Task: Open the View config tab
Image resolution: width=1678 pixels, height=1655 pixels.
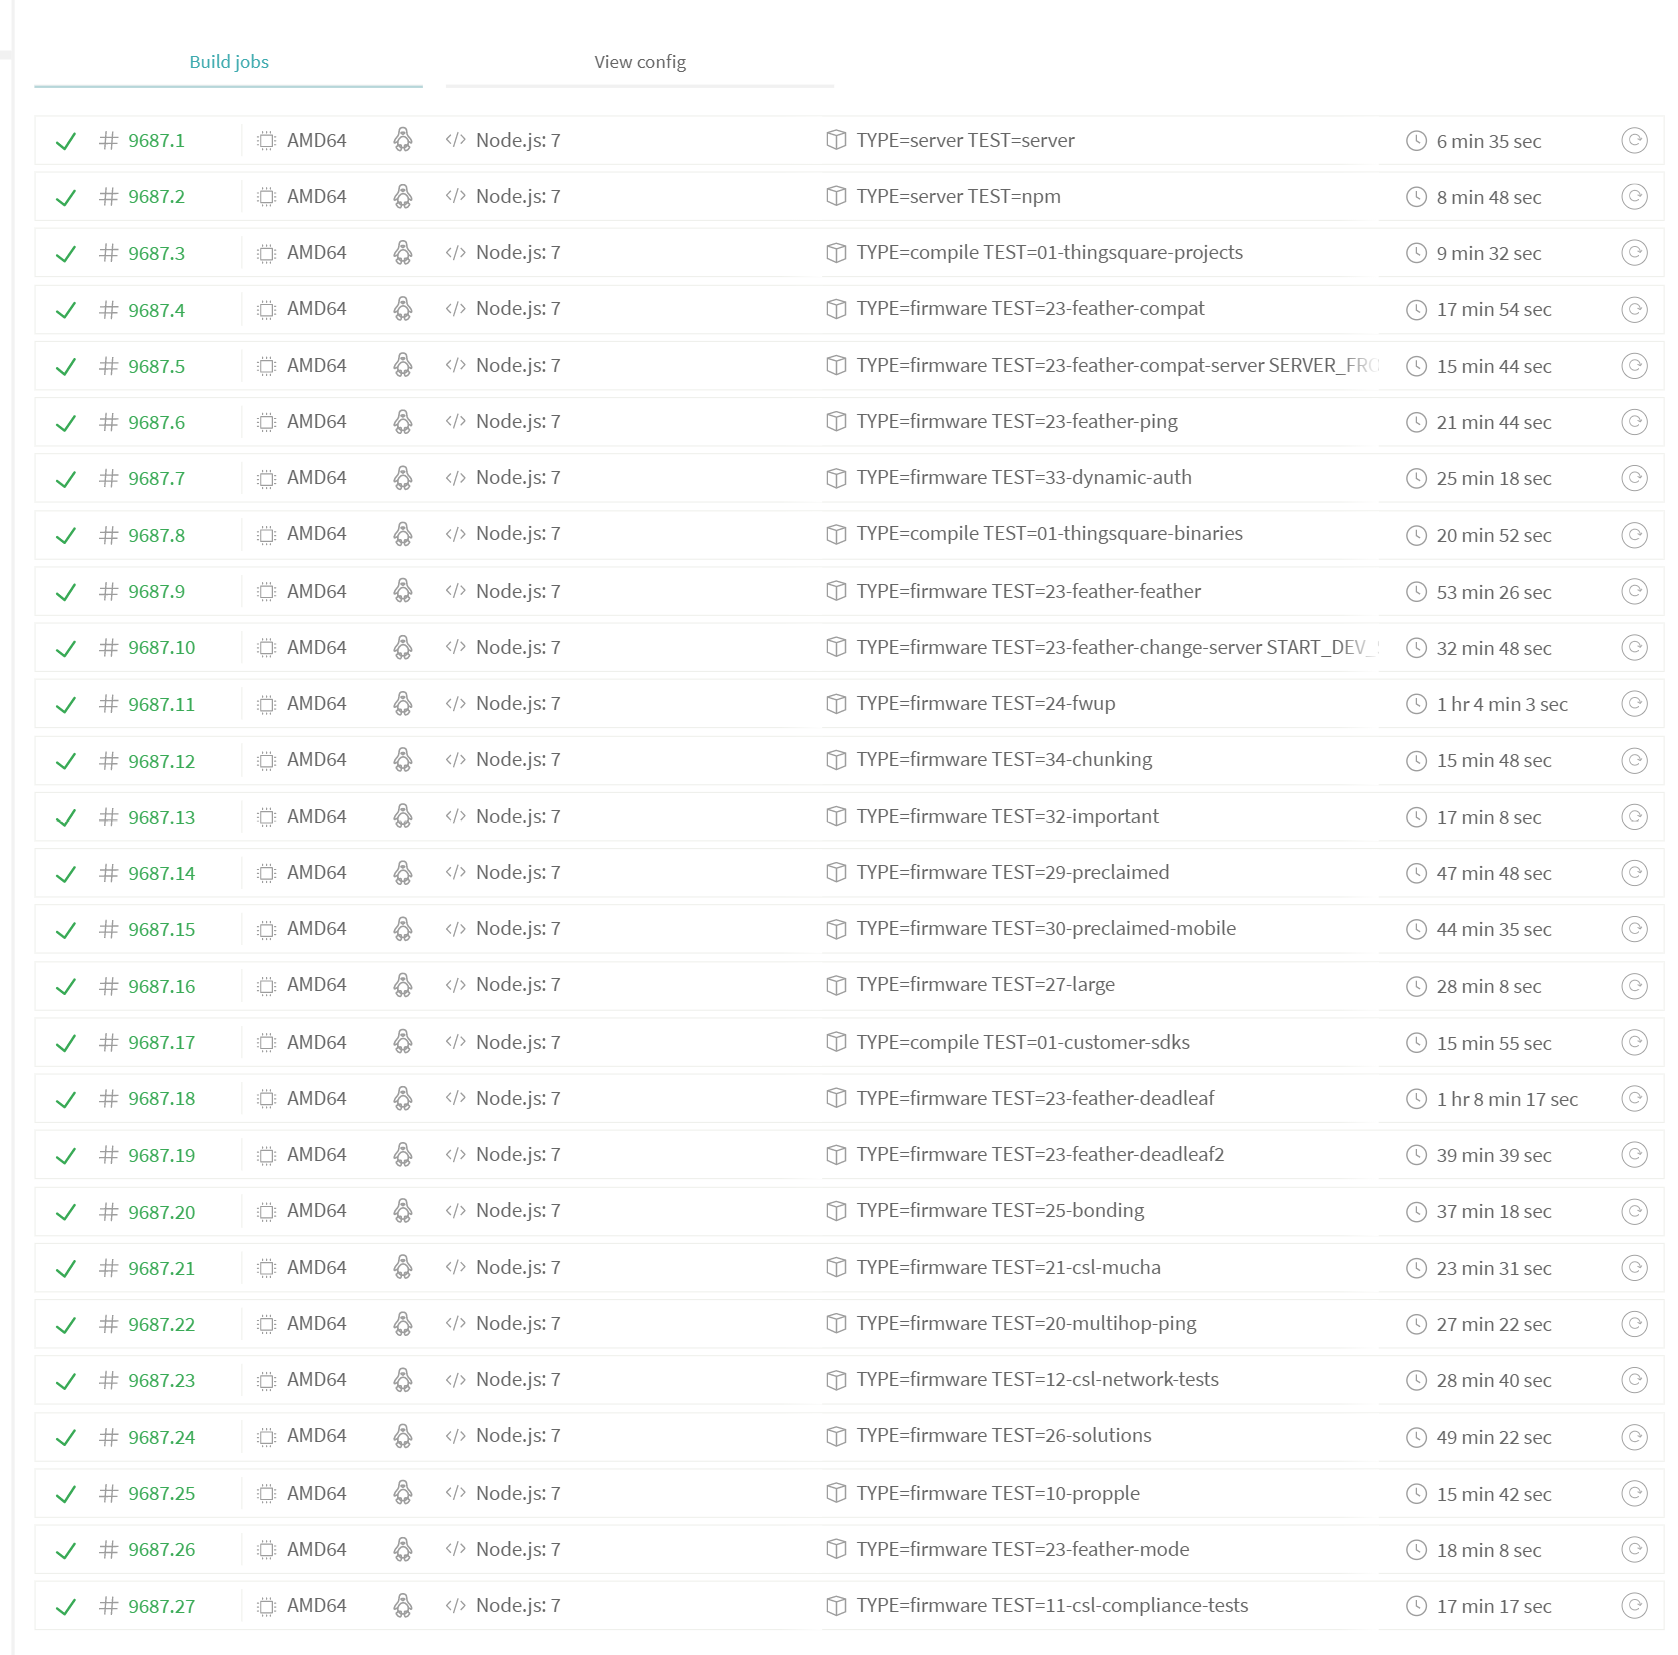Action: click(640, 62)
